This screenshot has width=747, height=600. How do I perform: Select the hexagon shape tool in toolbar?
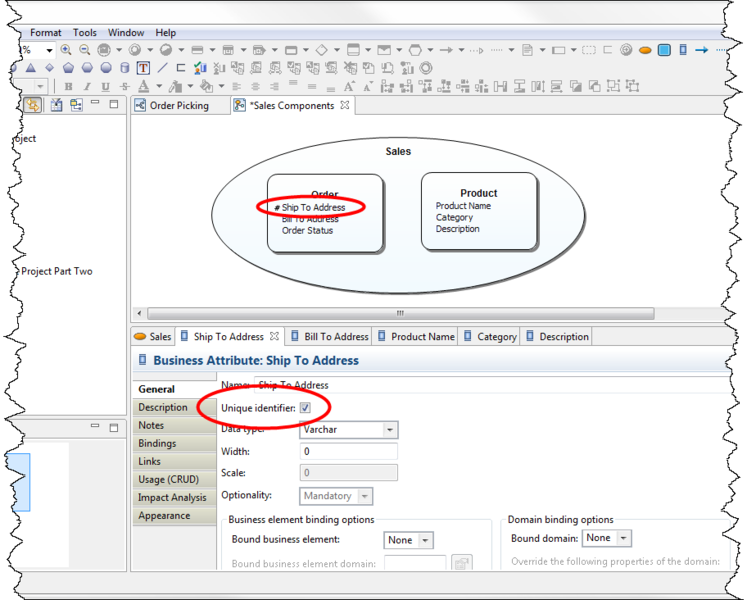point(415,50)
